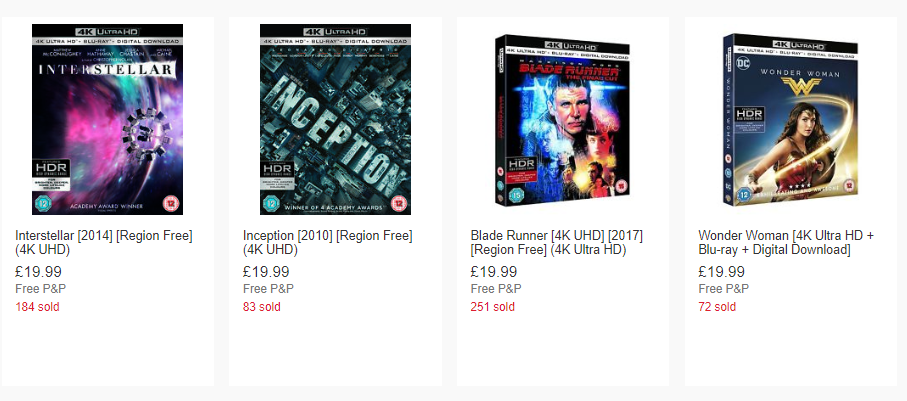
Task: Click the £19.99 price under Wonder Woman
Action: [721, 272]
